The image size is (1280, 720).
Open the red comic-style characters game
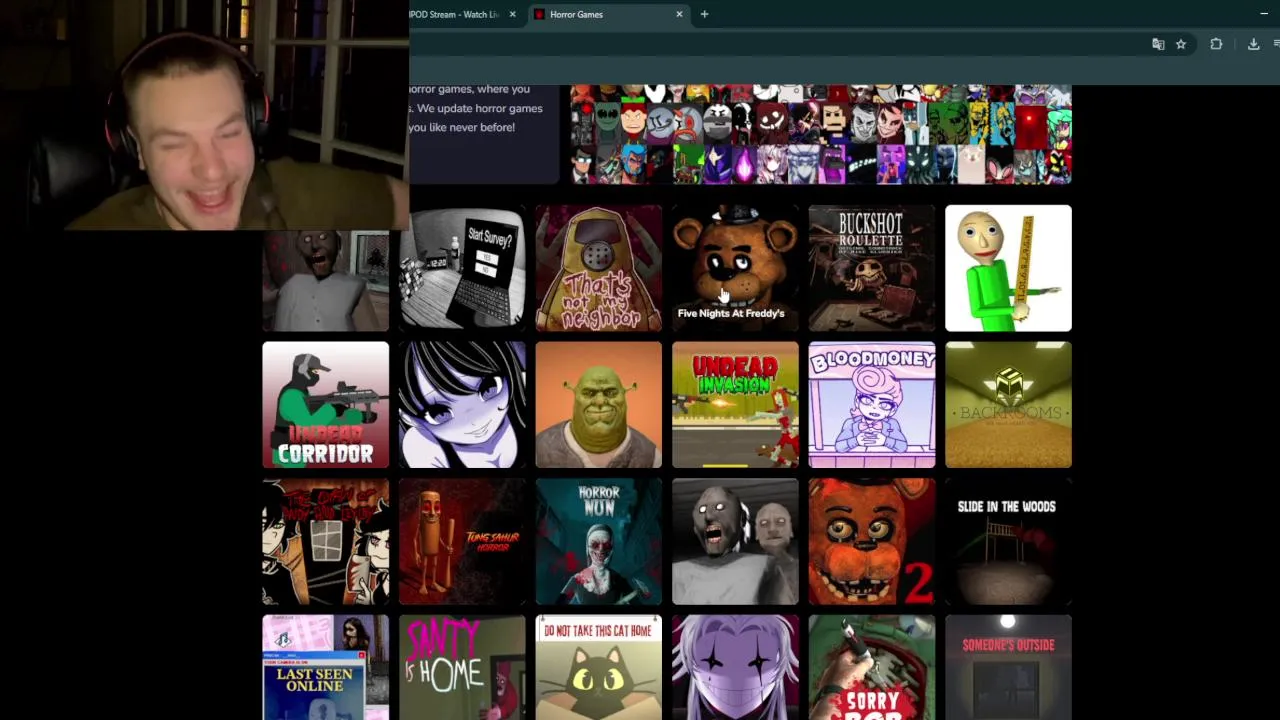click(x=325, y=542)
